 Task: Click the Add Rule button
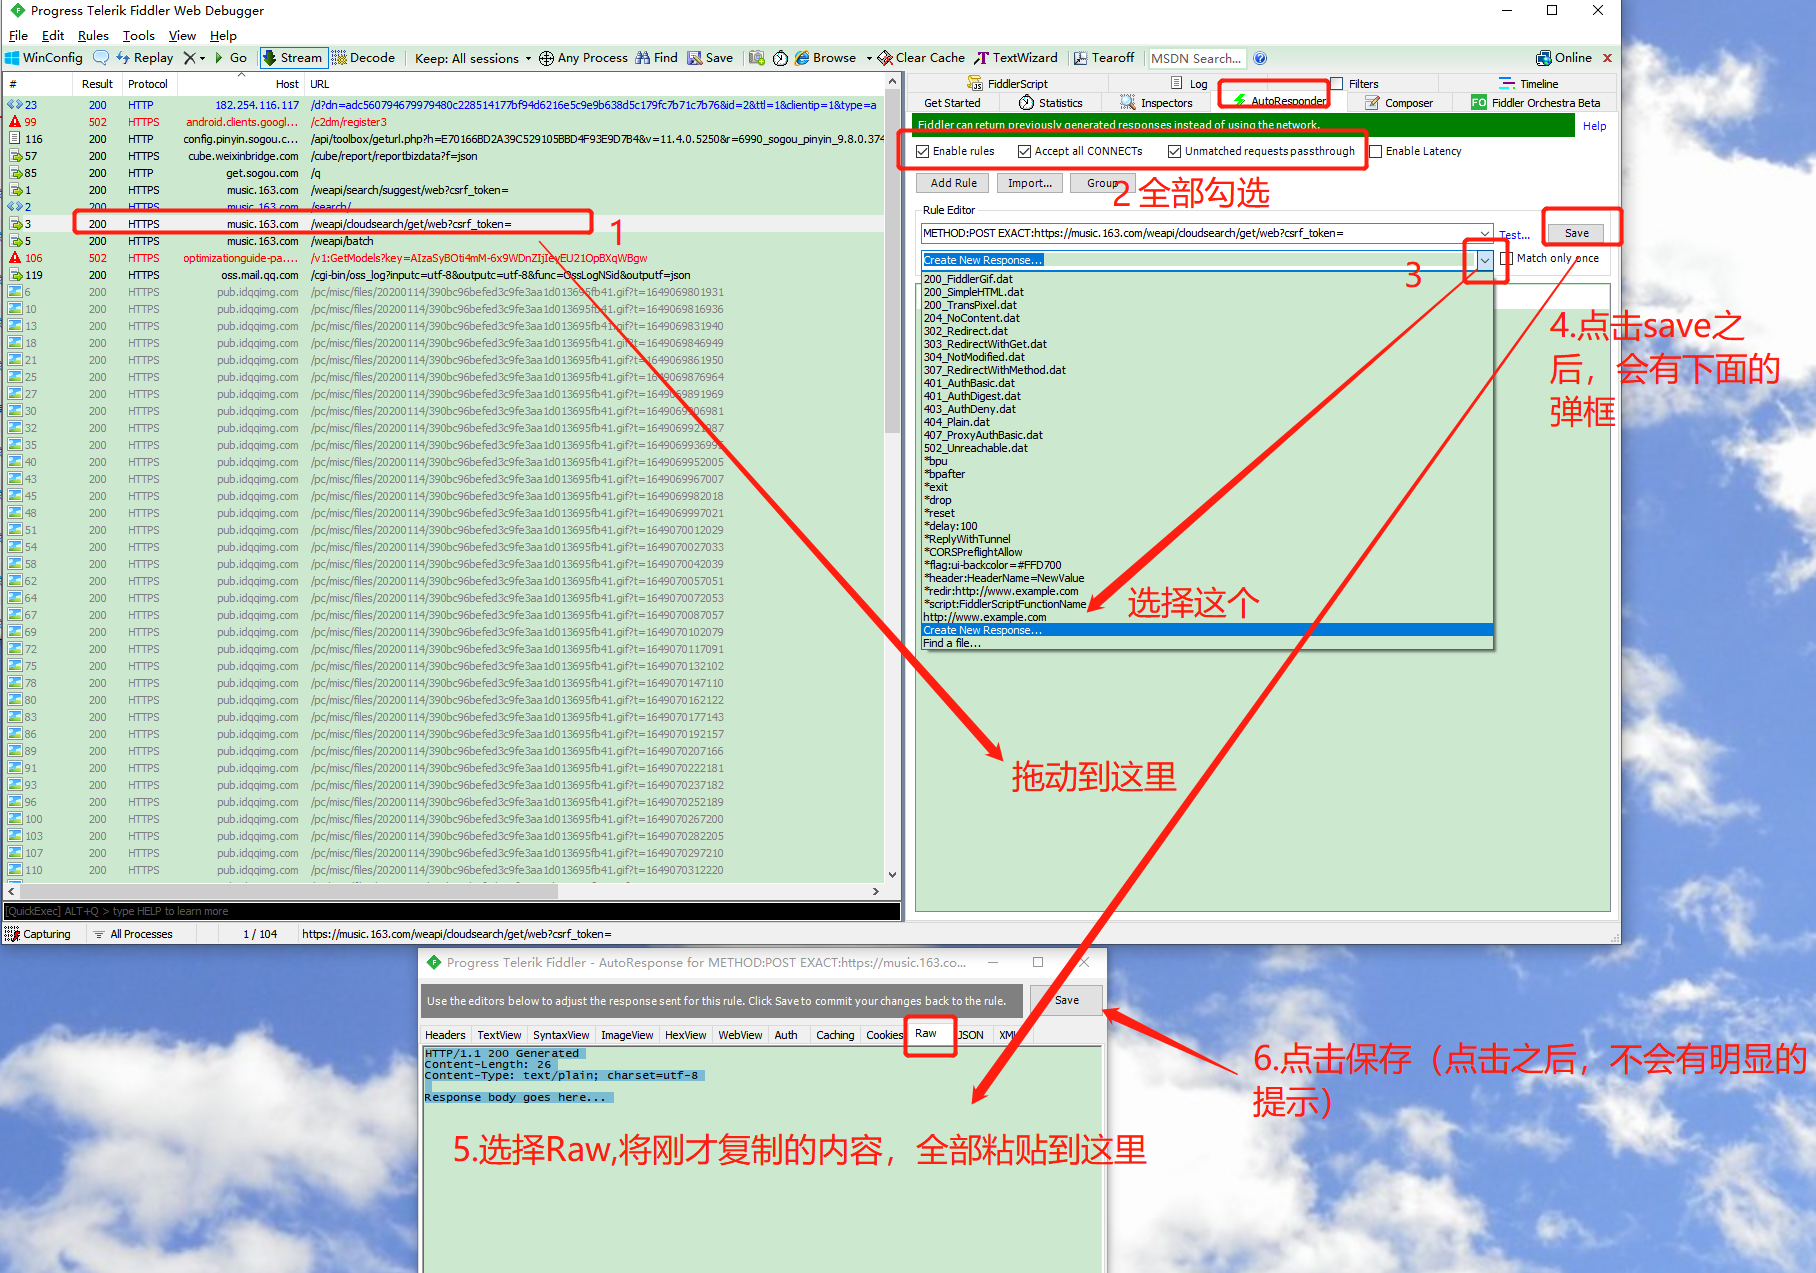(x=953, y=183)
